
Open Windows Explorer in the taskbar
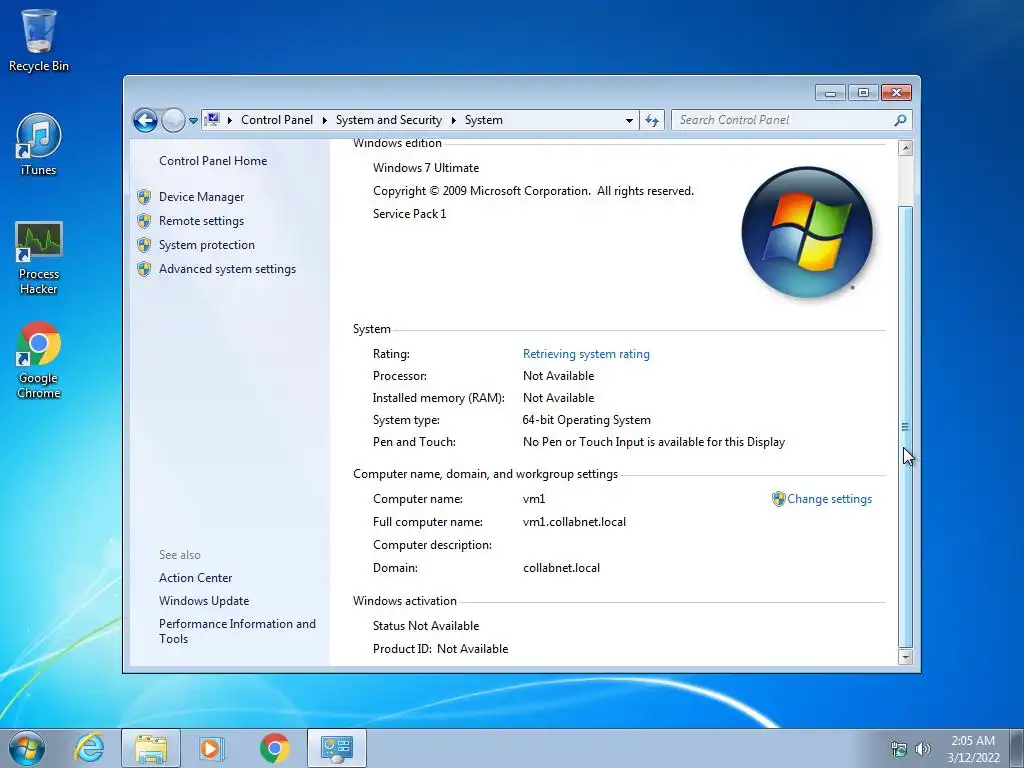tap(151, 748)
